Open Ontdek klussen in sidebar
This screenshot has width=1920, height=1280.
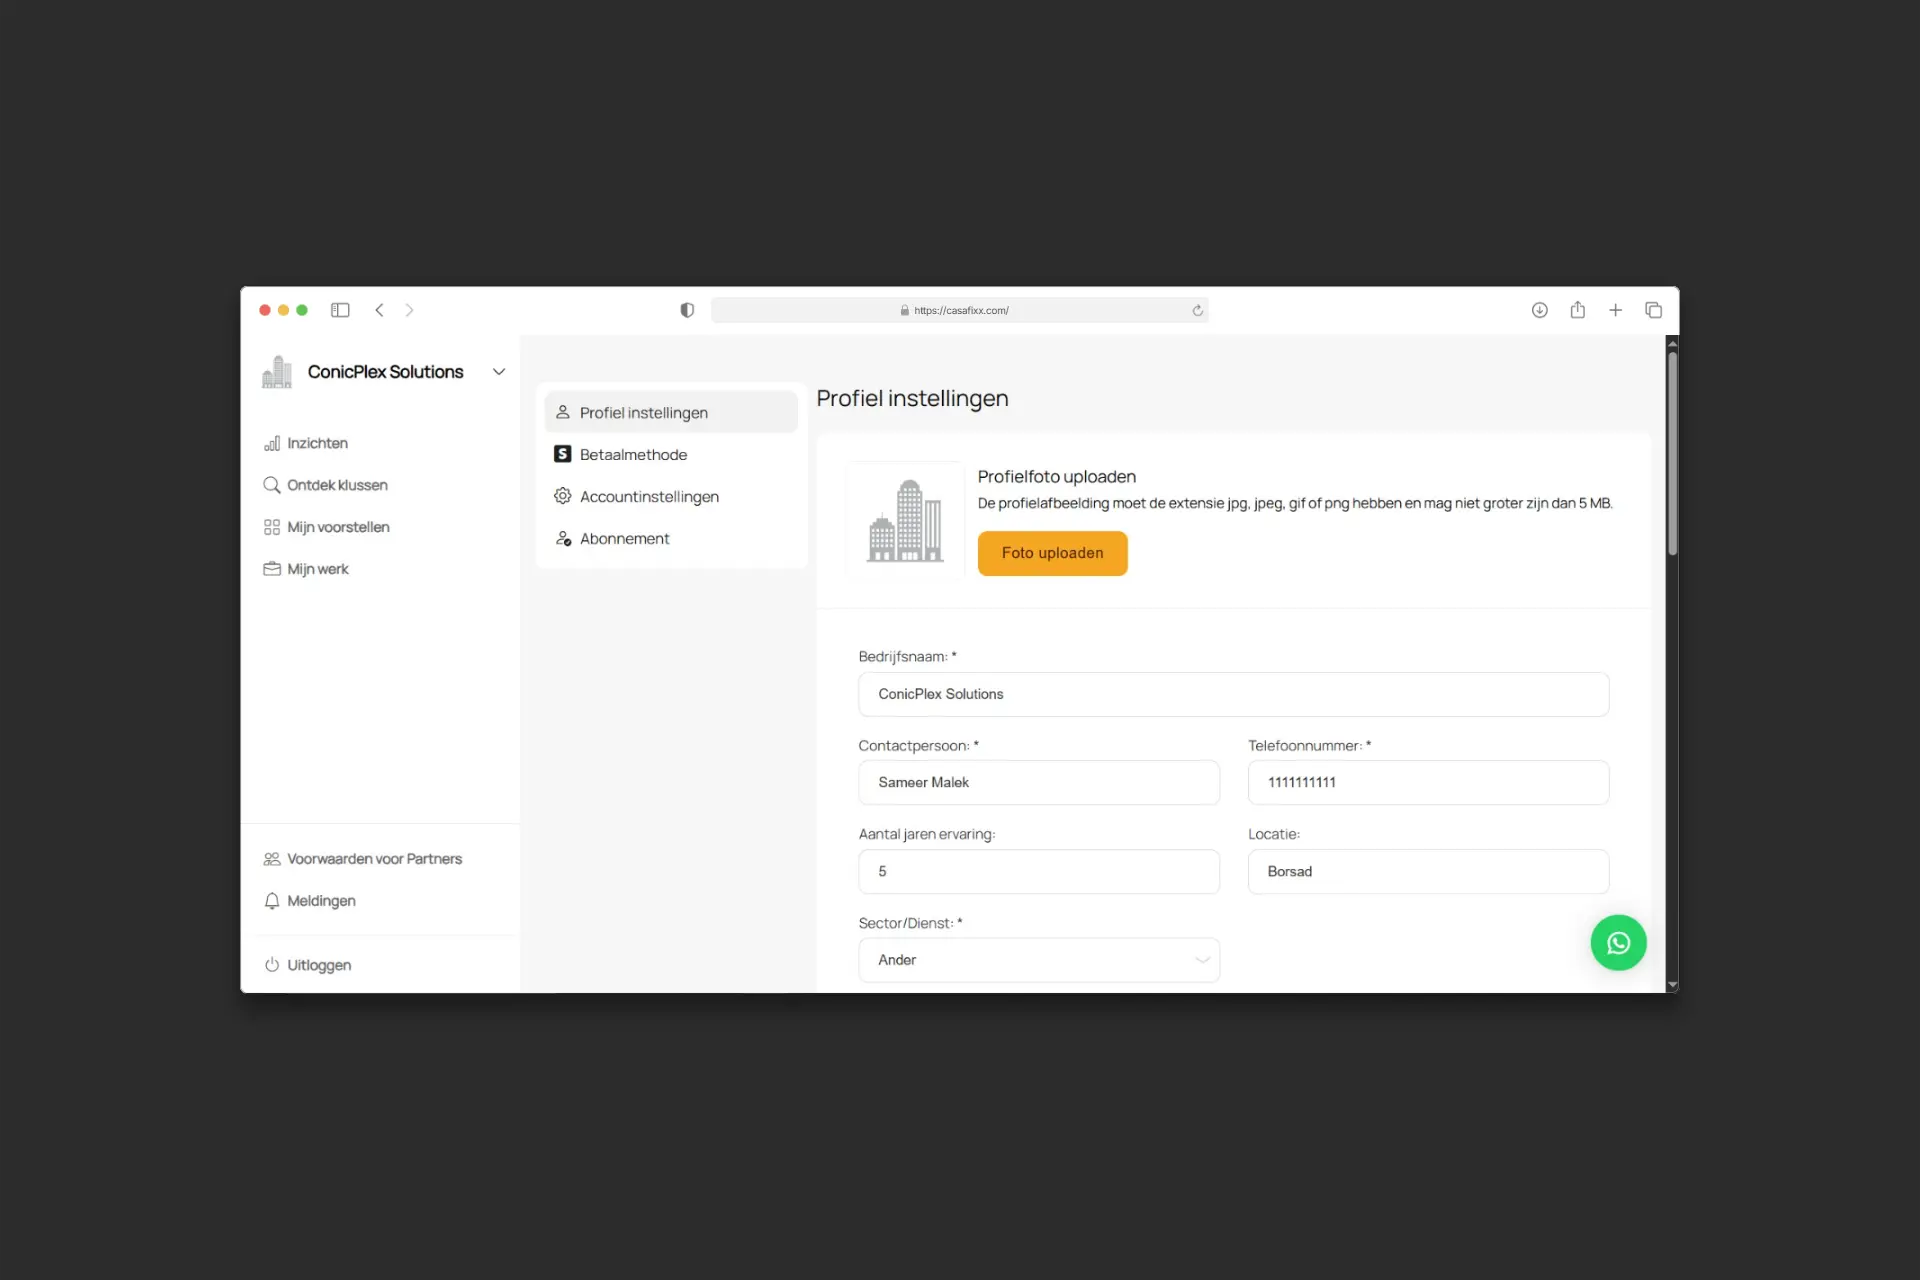(x=336, y=485)
